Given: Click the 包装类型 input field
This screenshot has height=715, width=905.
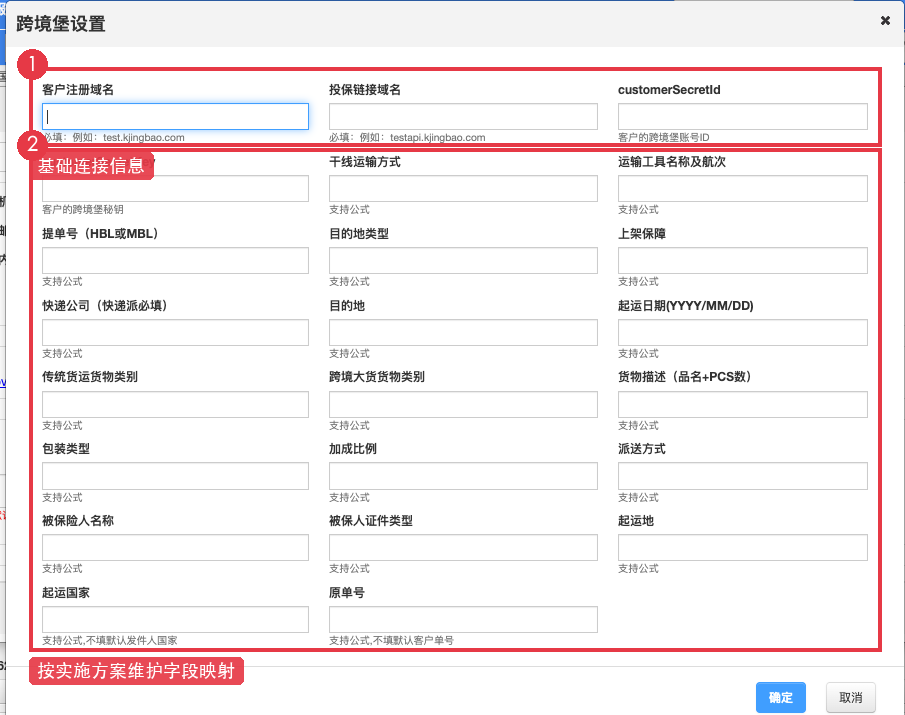Looking at the screenshot, I should pyautogui.click(x=175, y=476).
